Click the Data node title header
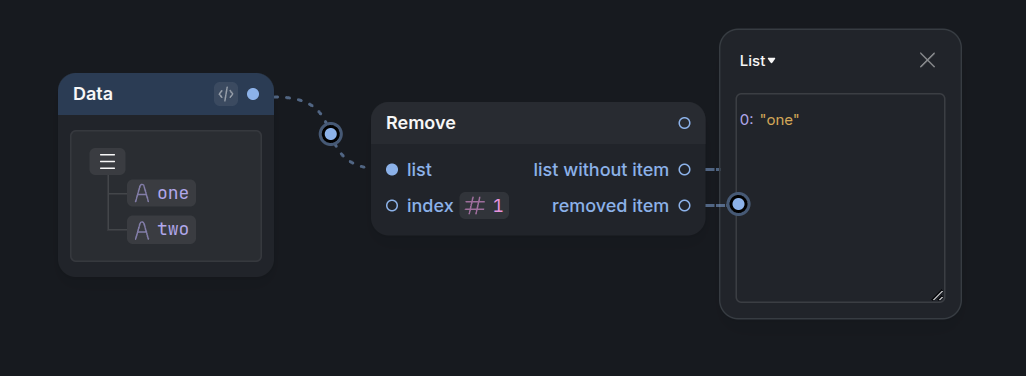The width and height of the screenshot is (1026, 376). click(93, 94)
